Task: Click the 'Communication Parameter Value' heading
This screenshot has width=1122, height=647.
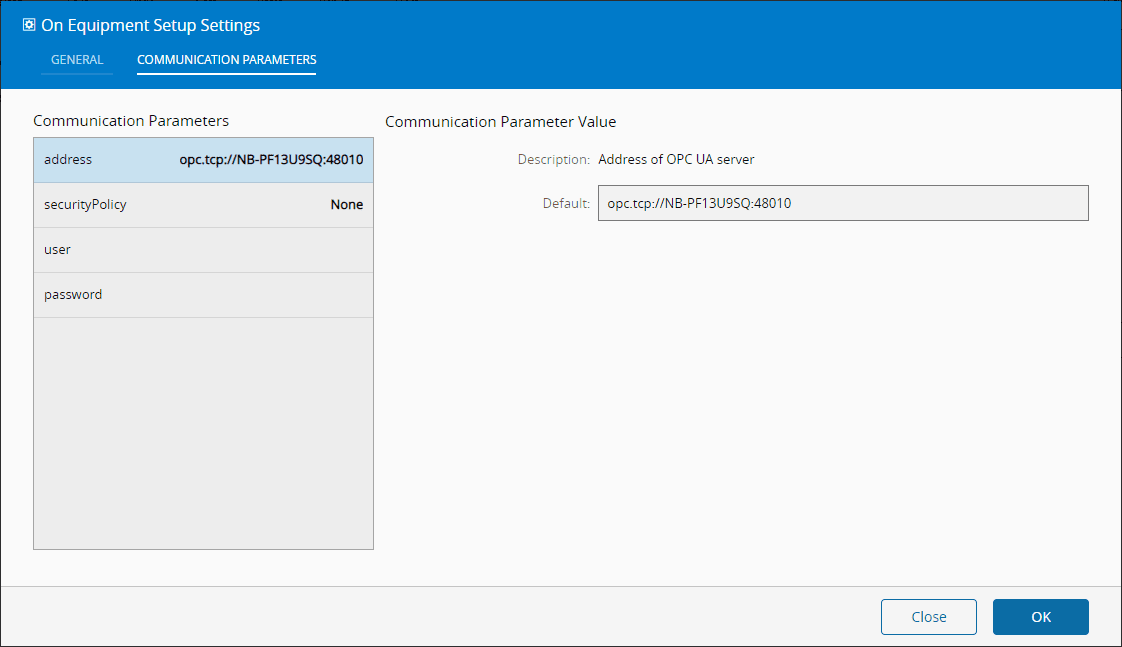Action: pyautogui.click(x=500, y=122)
